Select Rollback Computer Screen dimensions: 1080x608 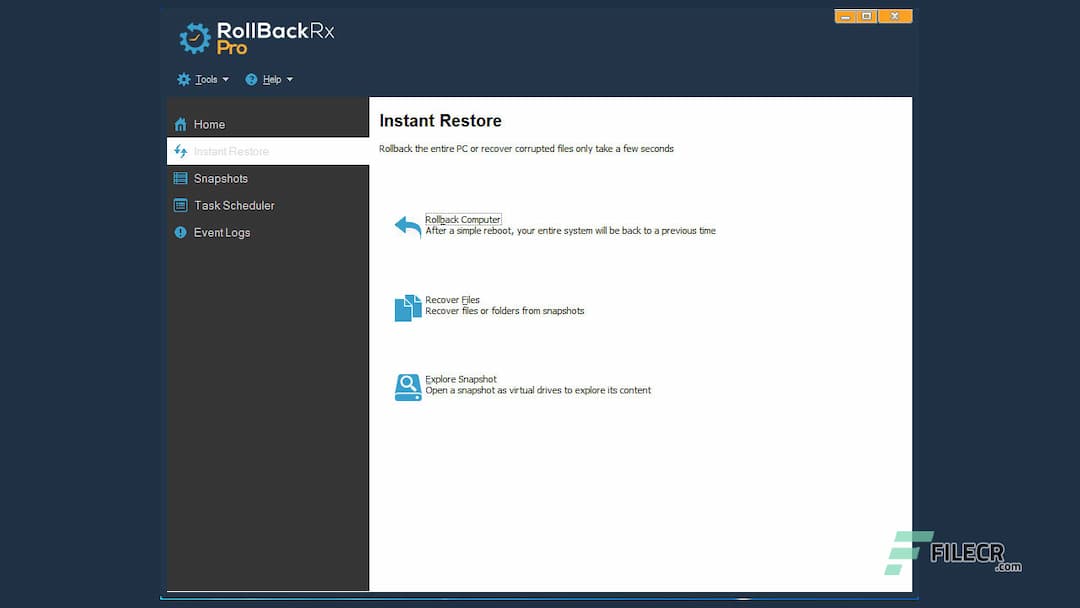pos(462,219)
